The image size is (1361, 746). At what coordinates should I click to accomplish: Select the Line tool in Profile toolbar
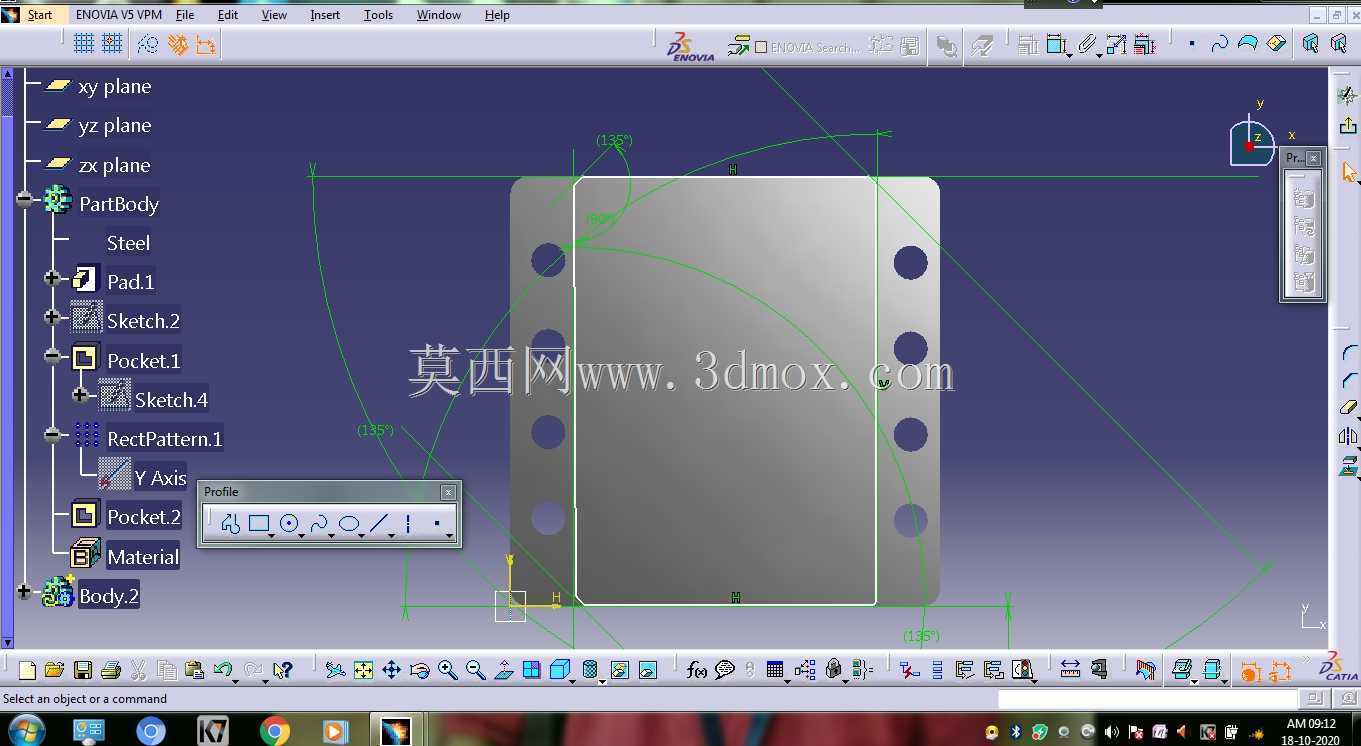pos(378,523)
